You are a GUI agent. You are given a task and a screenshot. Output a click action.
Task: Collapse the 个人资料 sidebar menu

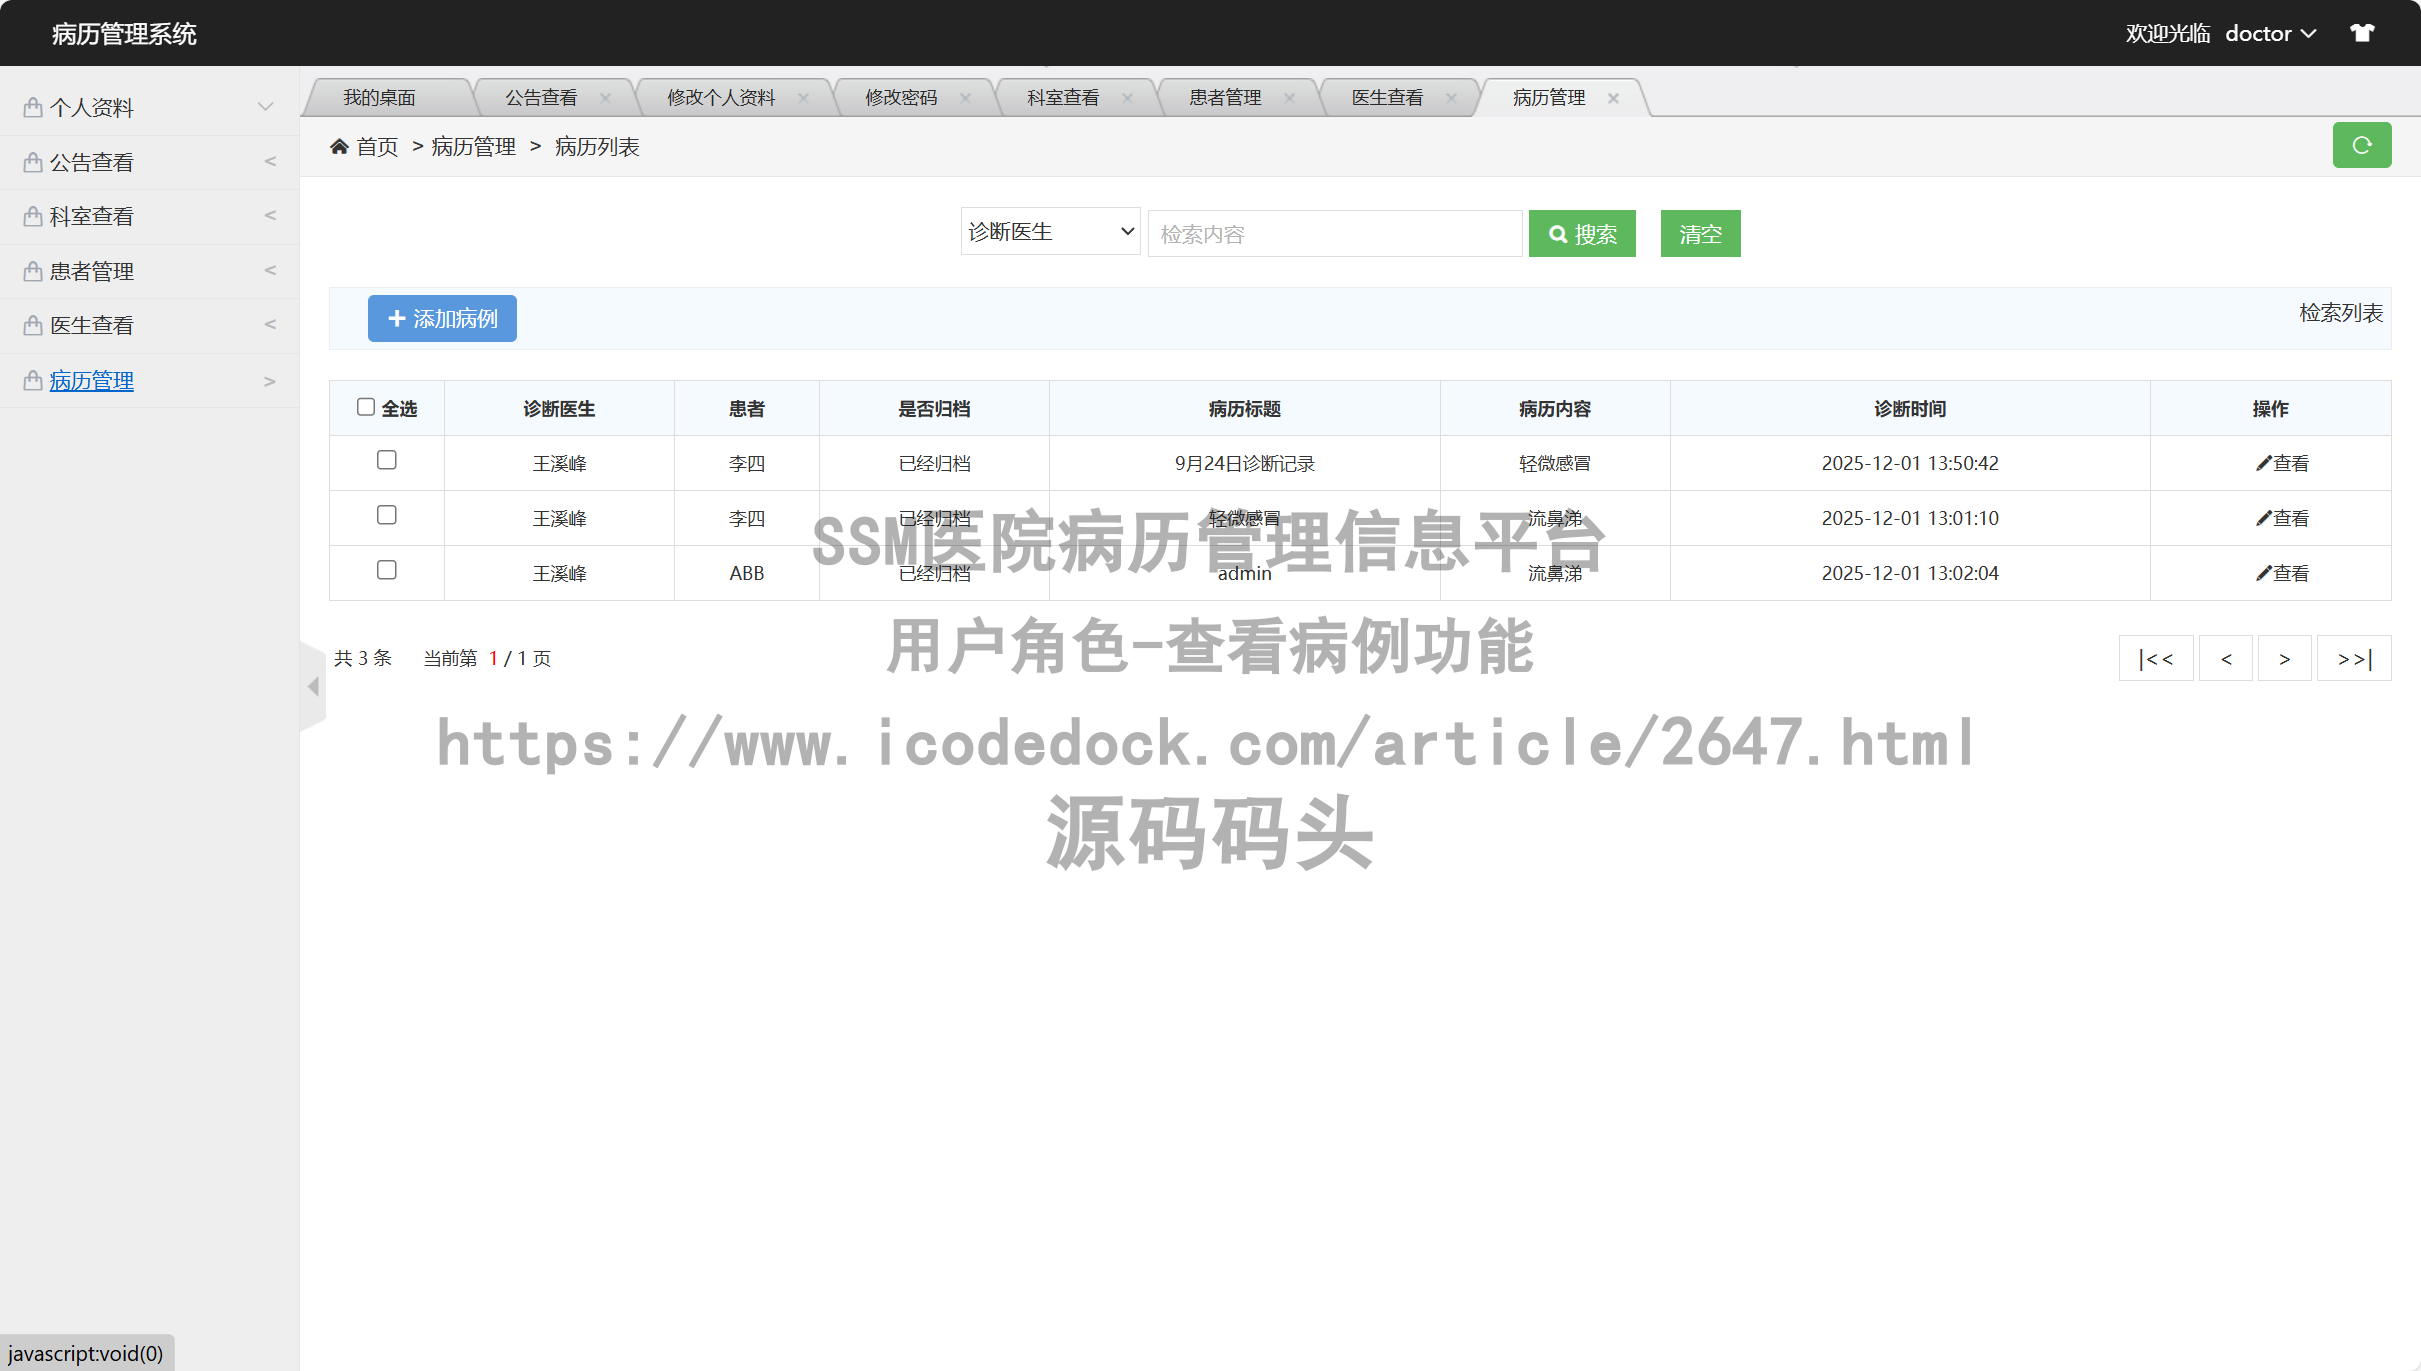click(264, 106)
